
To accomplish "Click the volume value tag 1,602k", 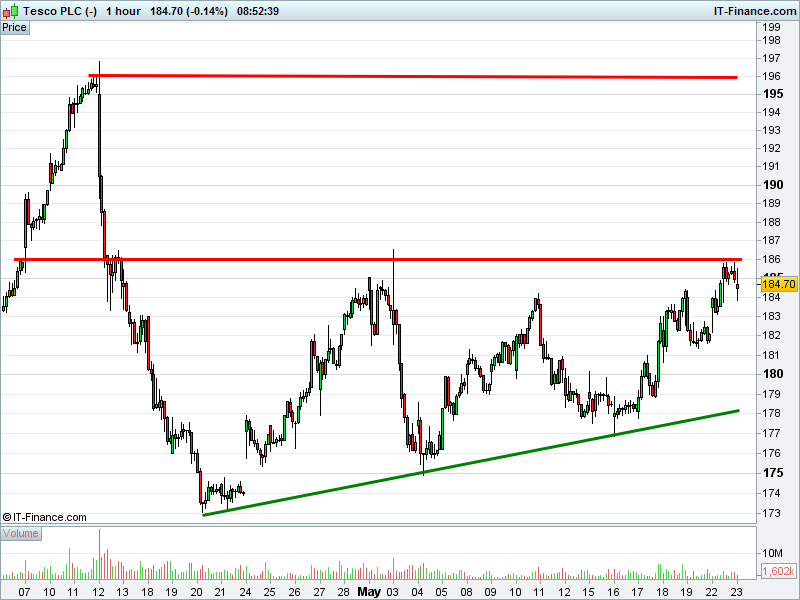I will click(x=779, y=571).
